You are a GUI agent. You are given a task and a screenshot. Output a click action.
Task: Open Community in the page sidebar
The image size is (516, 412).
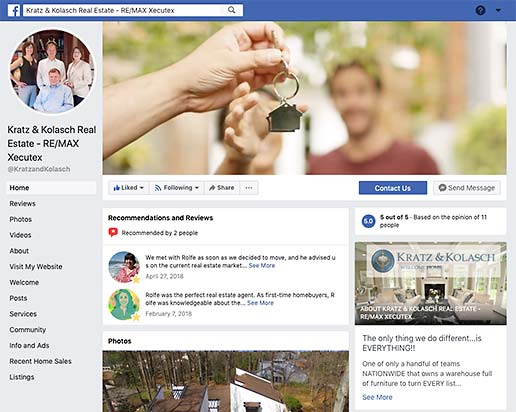(28, 330)
